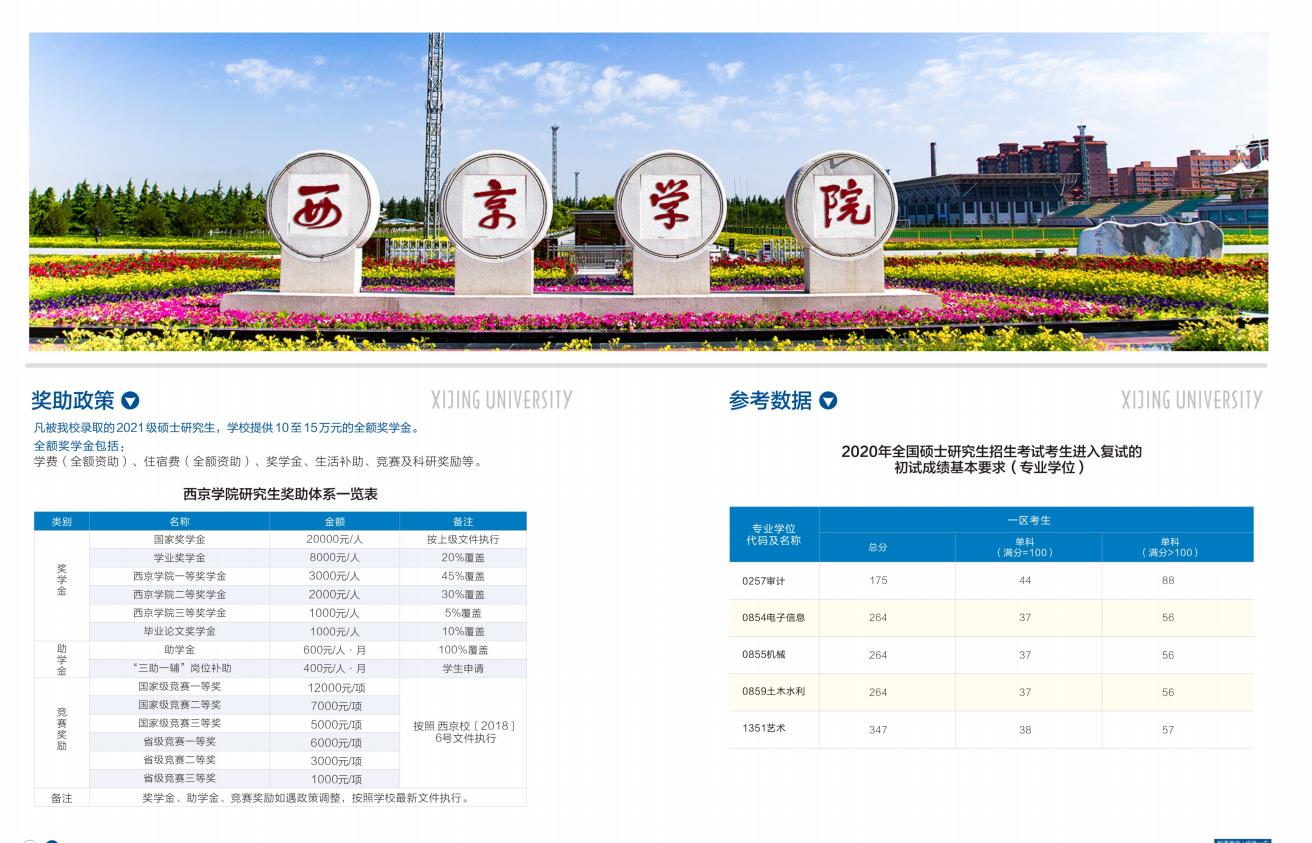Click the 0854电子信息 row label
This screenshot has width=1312, height=843.
tap(774, 618)
